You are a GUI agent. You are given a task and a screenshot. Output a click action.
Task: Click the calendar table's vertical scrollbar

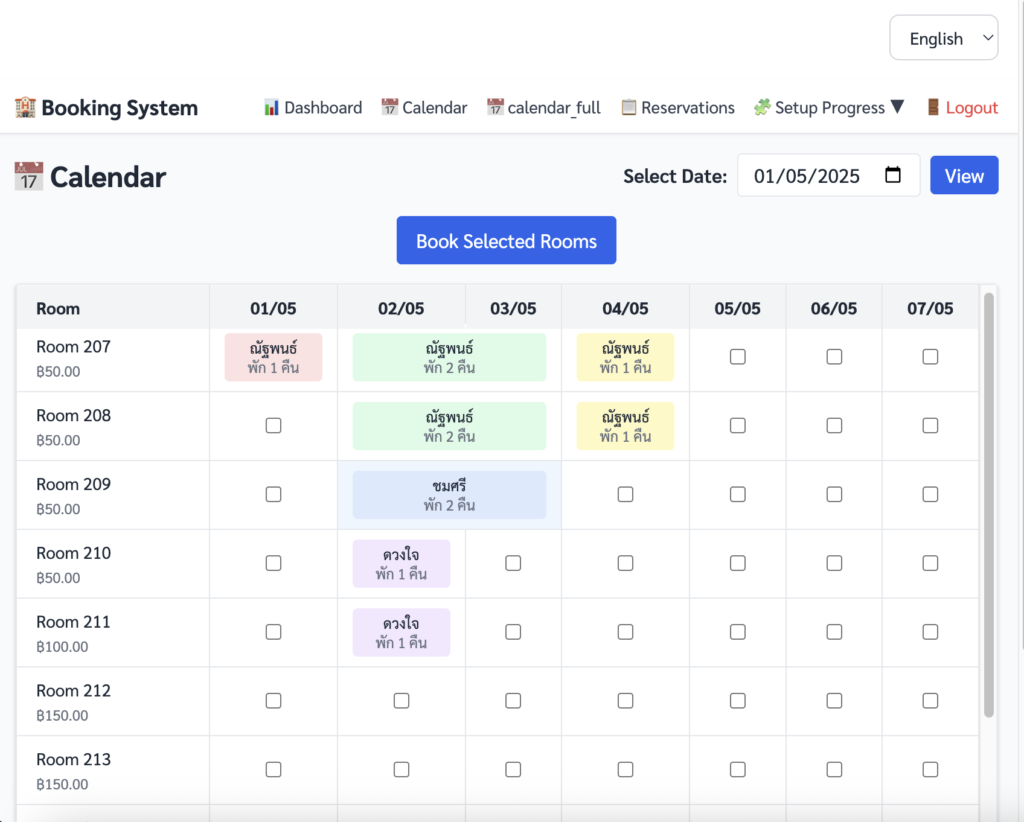989,505
